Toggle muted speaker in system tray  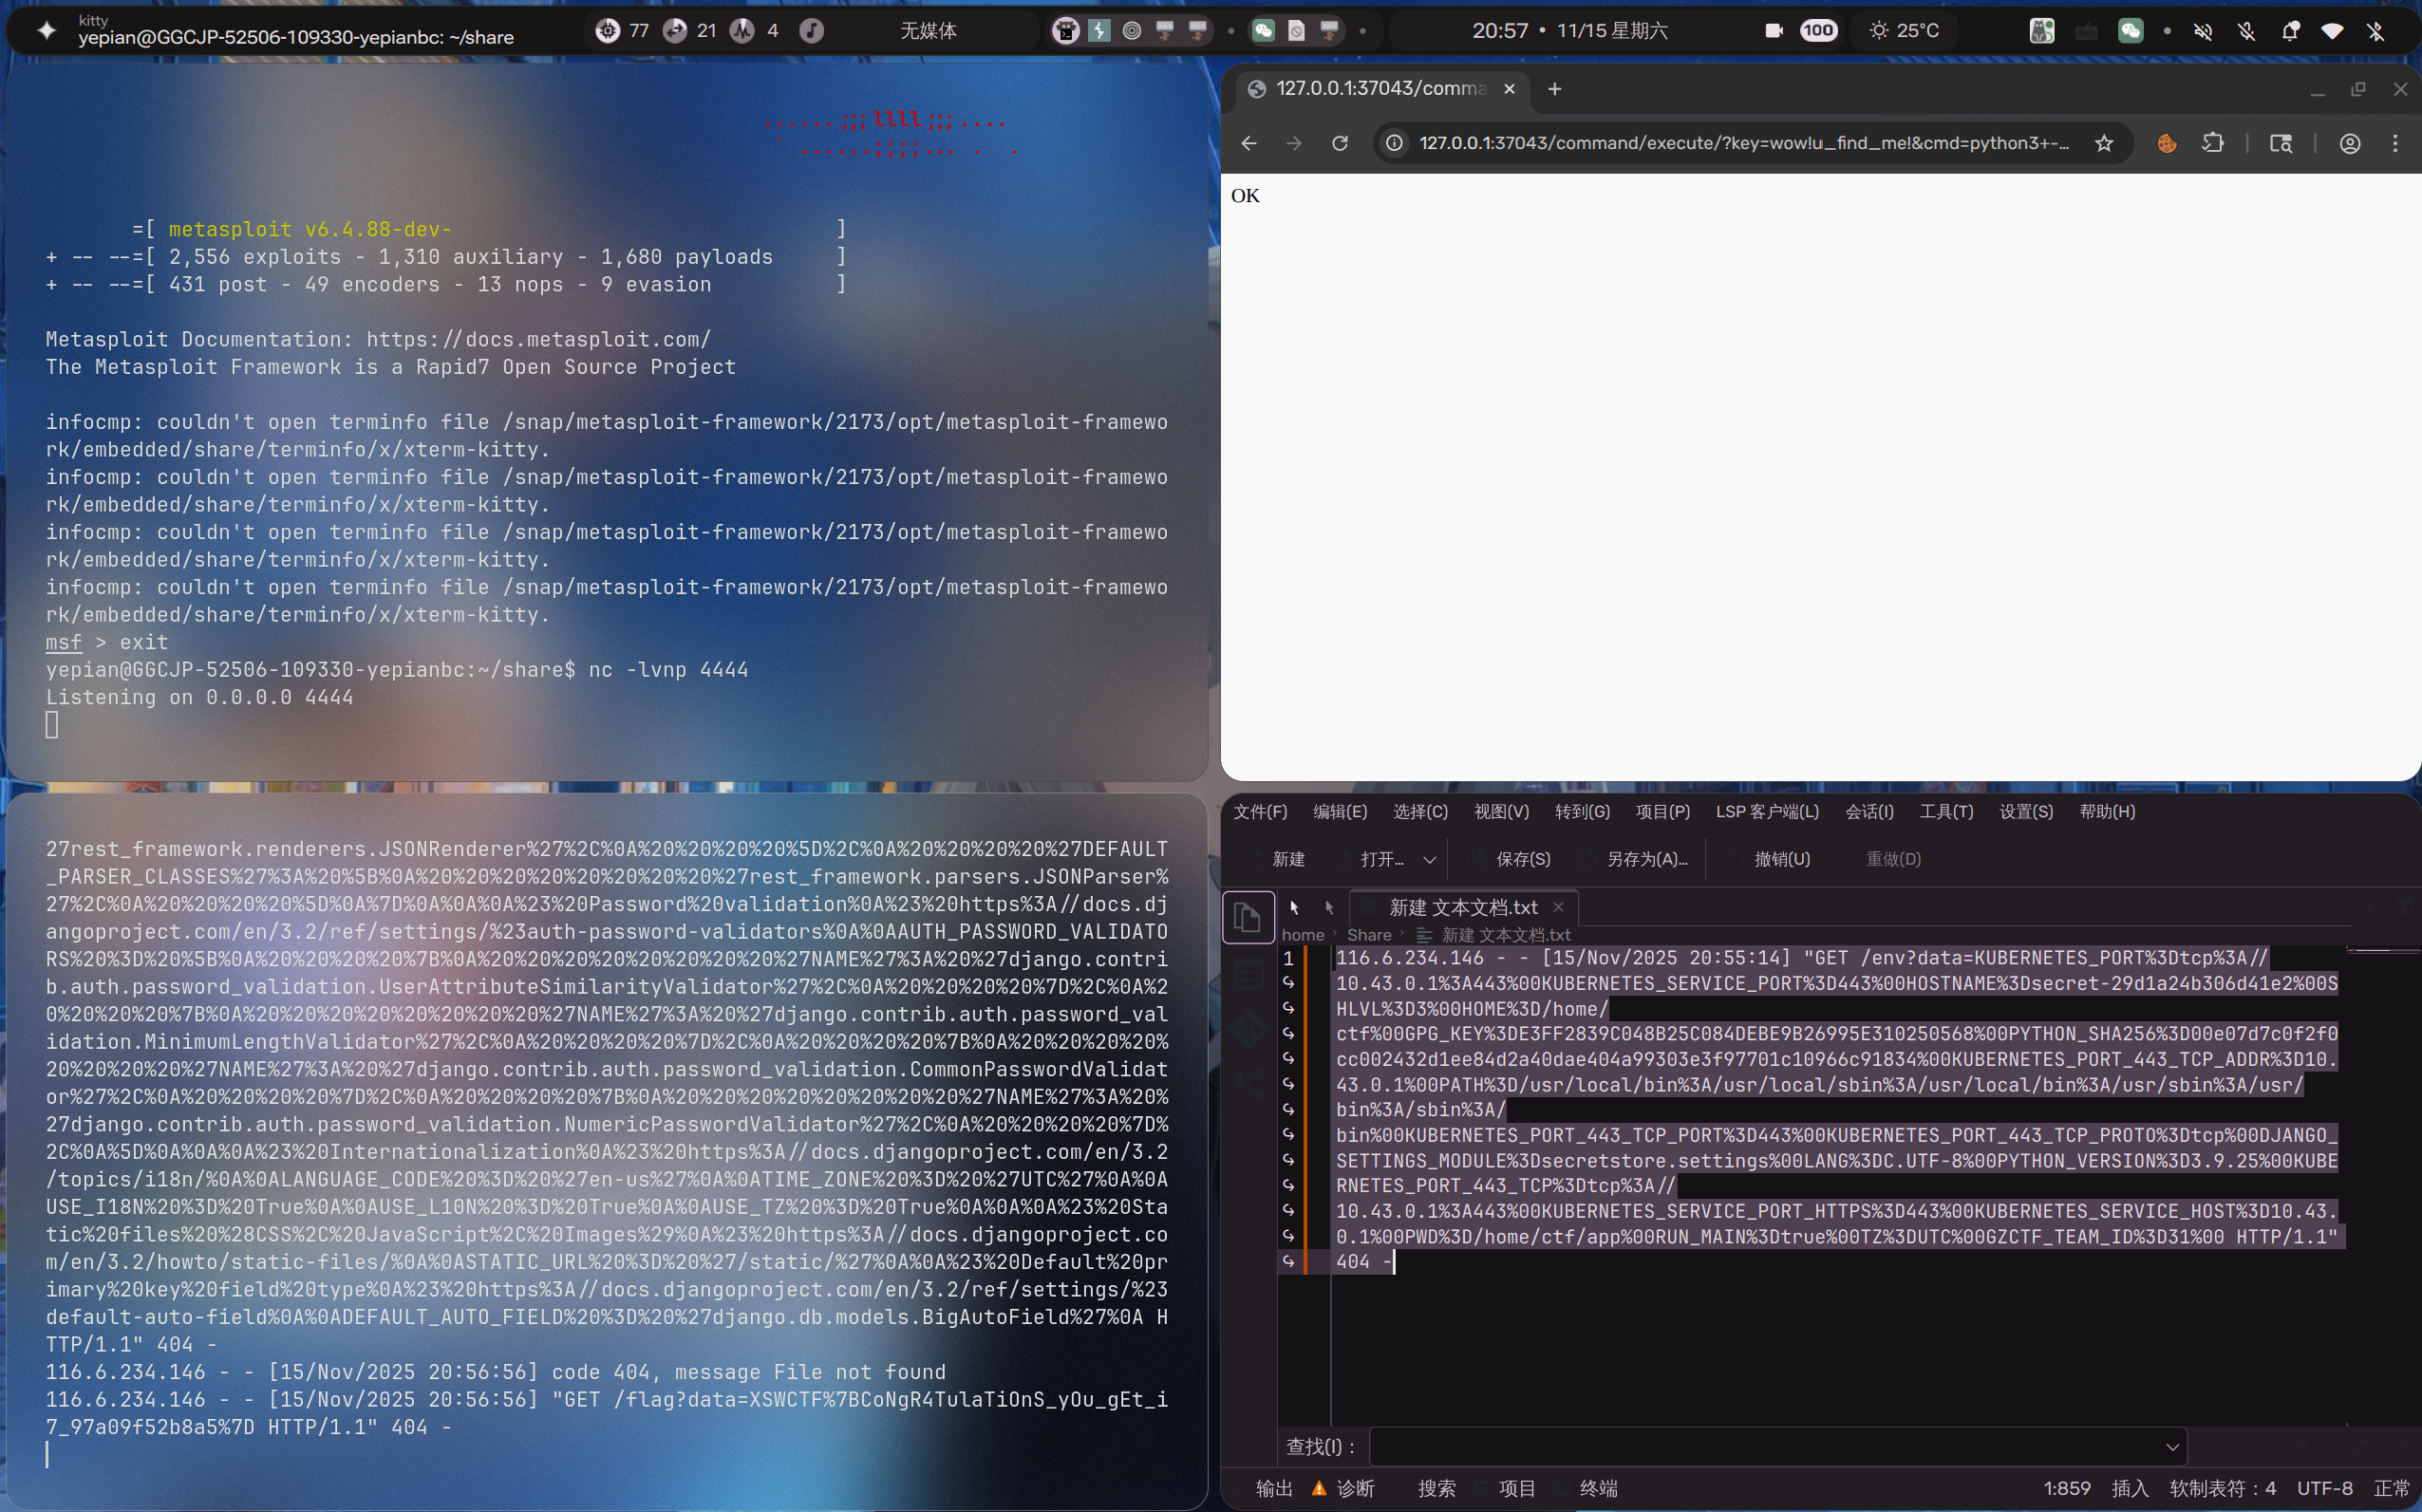[2203, 31]
